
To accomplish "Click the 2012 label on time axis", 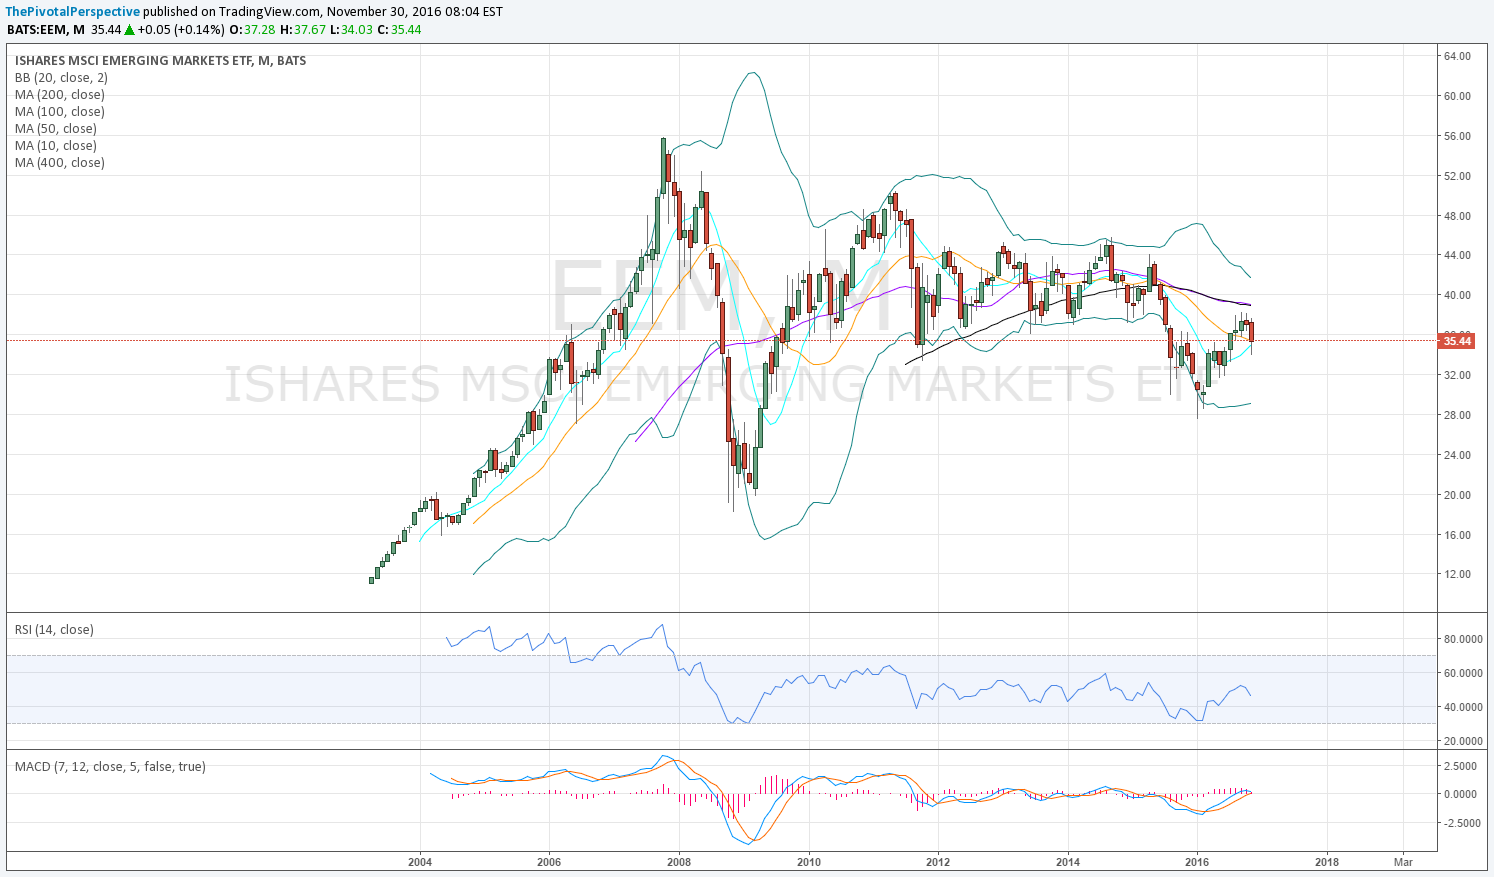I will pos(938,861).
